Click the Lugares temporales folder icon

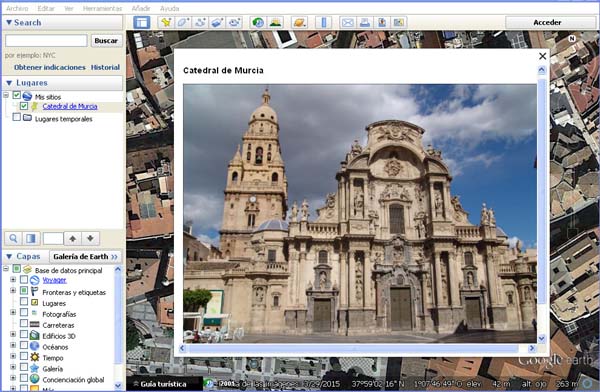tap(27, 118)
